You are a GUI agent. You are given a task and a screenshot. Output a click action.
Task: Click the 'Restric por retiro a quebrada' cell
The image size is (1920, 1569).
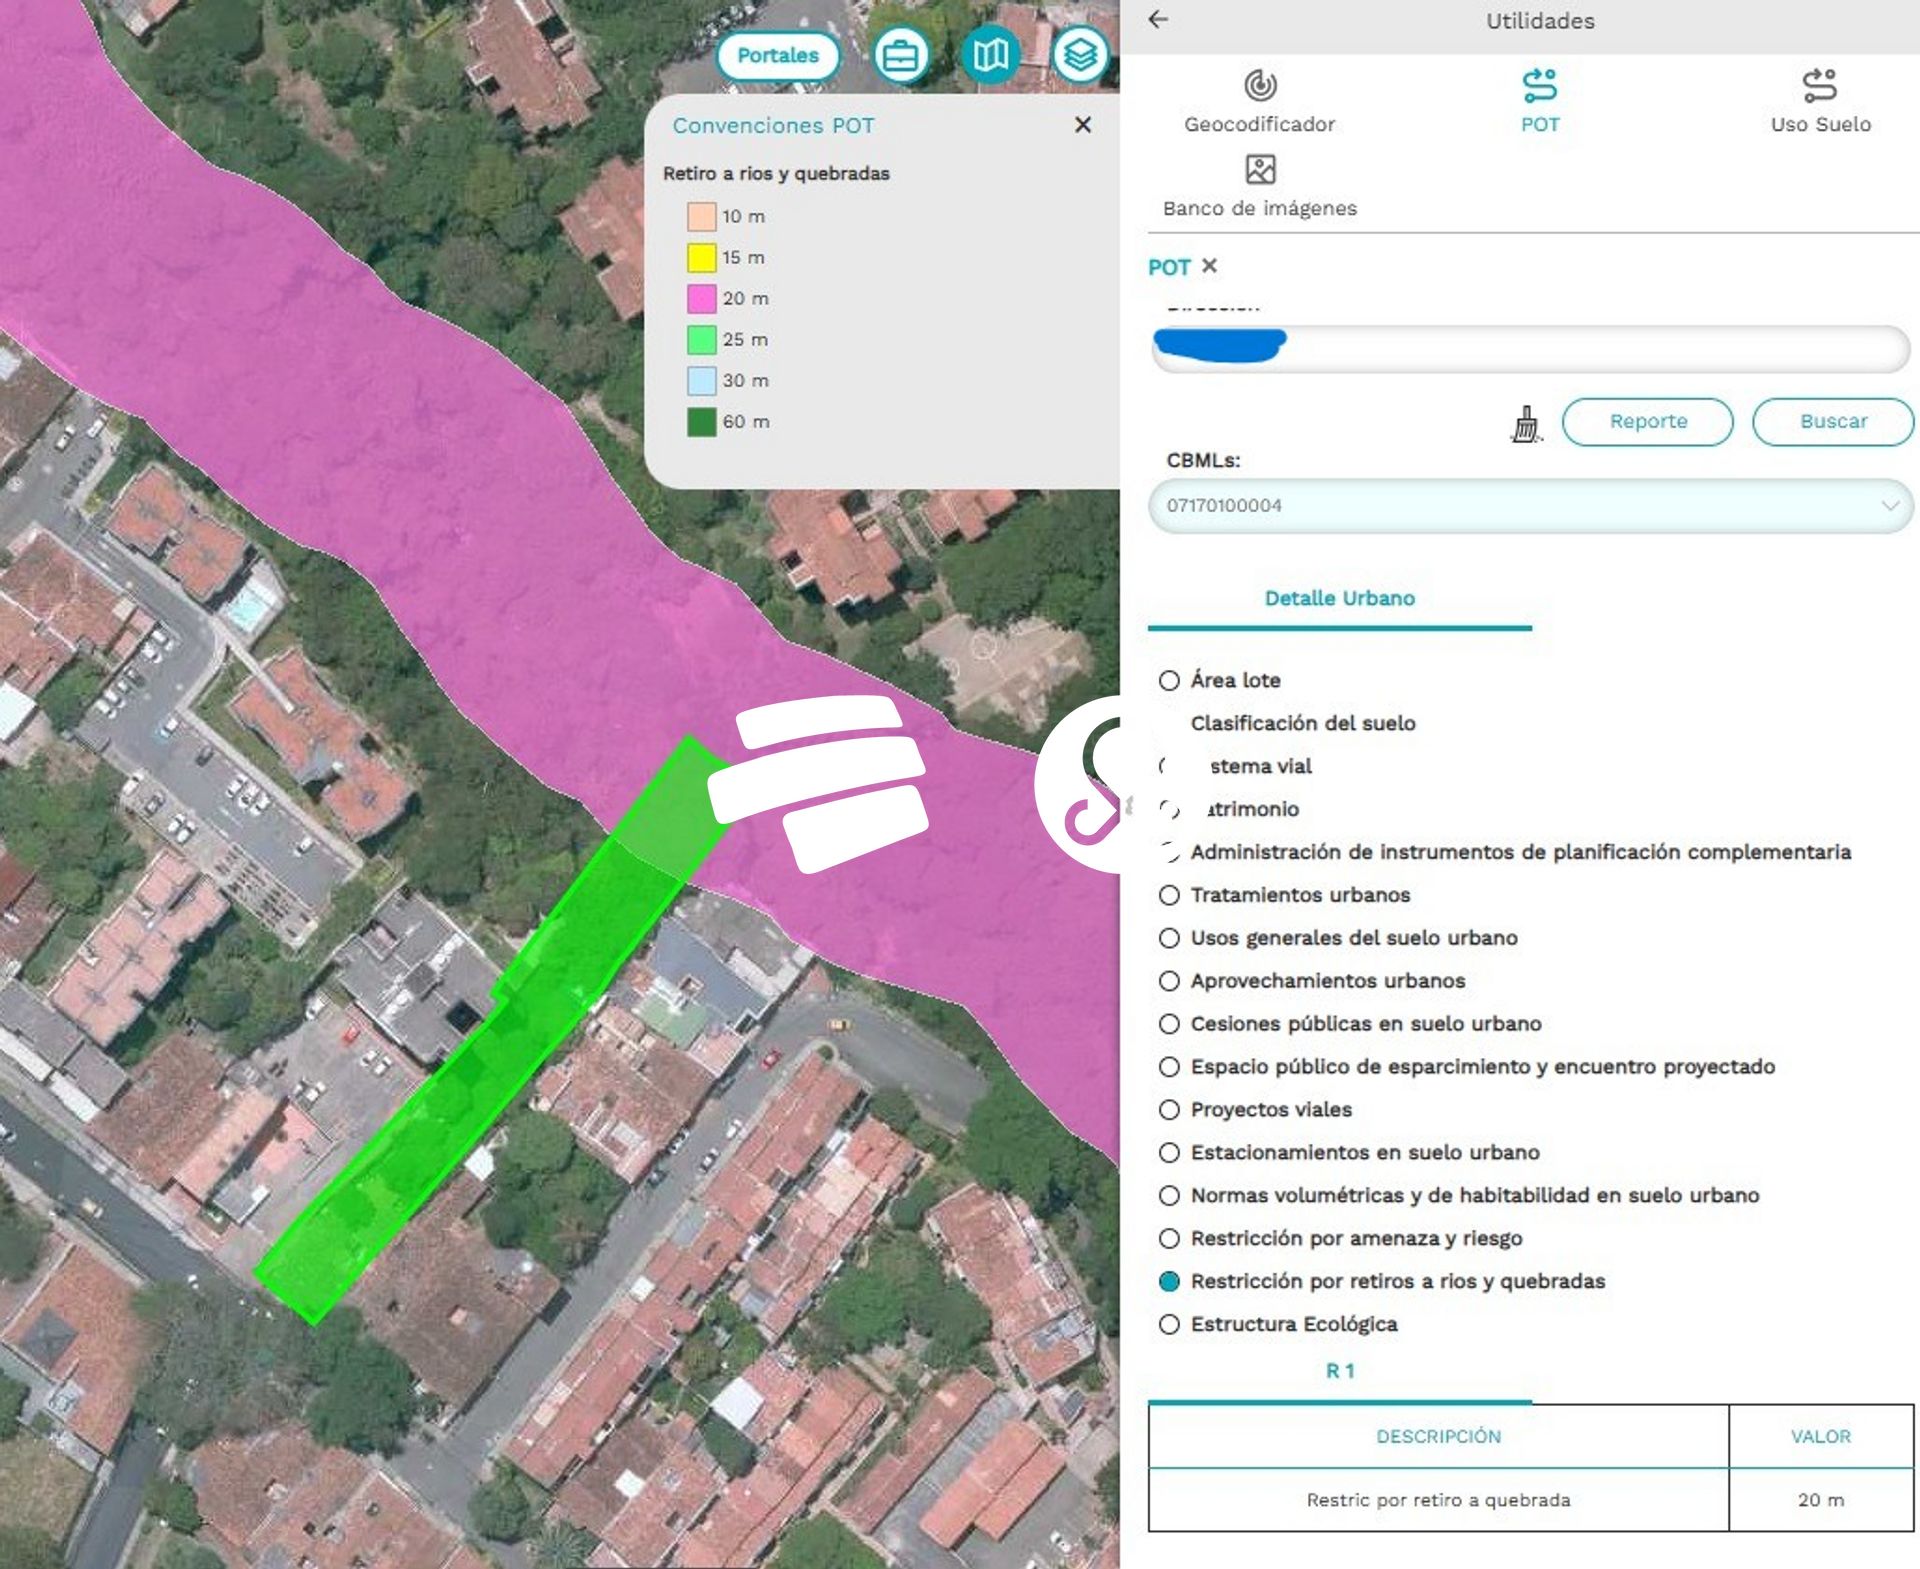[1438, 1500]
